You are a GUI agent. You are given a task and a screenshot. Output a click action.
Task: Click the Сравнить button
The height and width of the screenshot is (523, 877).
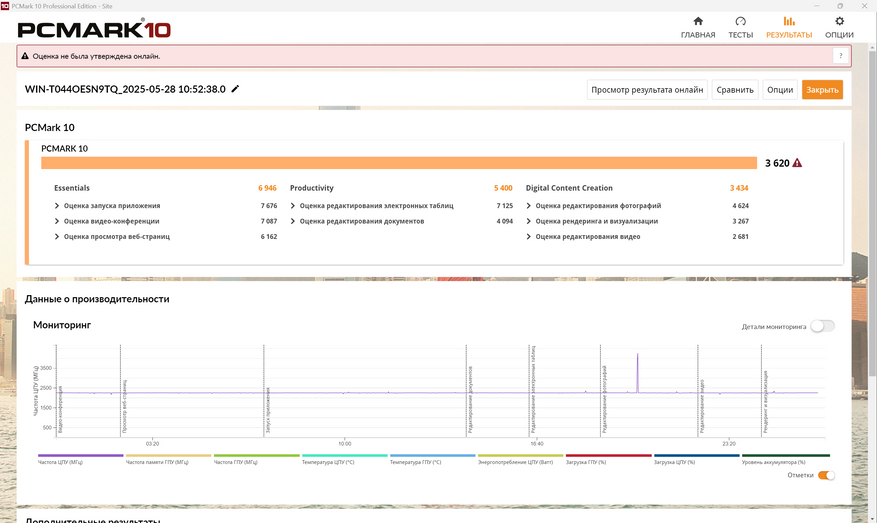[735, 90]
